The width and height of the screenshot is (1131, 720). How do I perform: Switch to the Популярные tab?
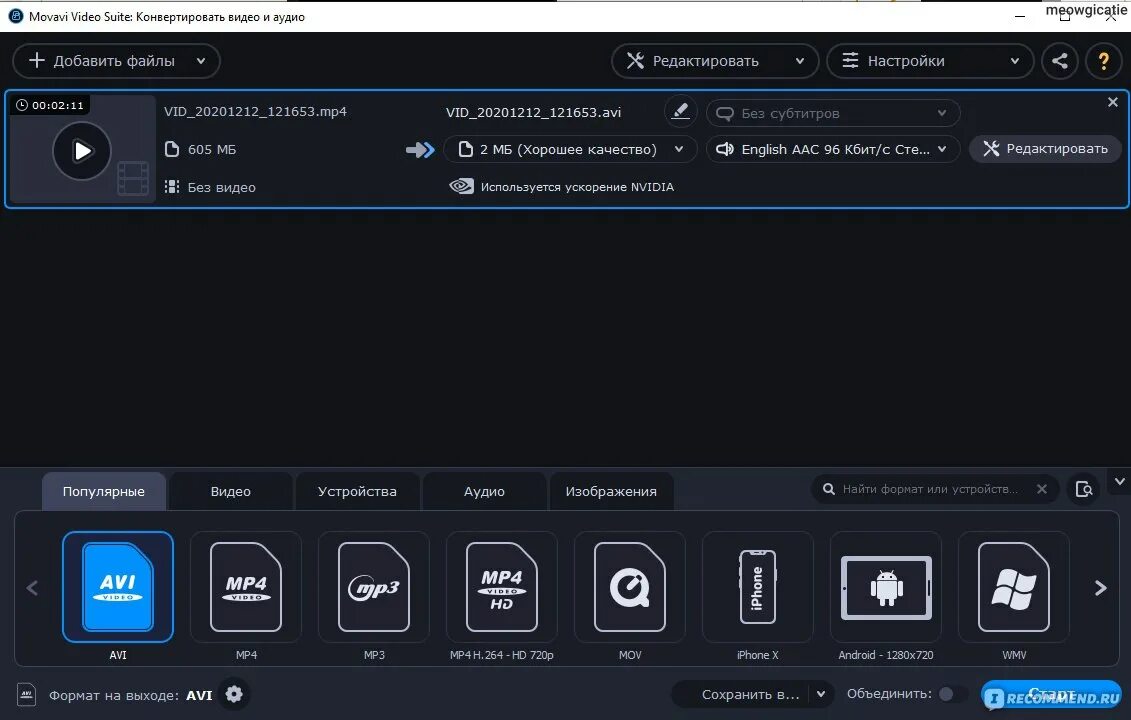(104, 491)
